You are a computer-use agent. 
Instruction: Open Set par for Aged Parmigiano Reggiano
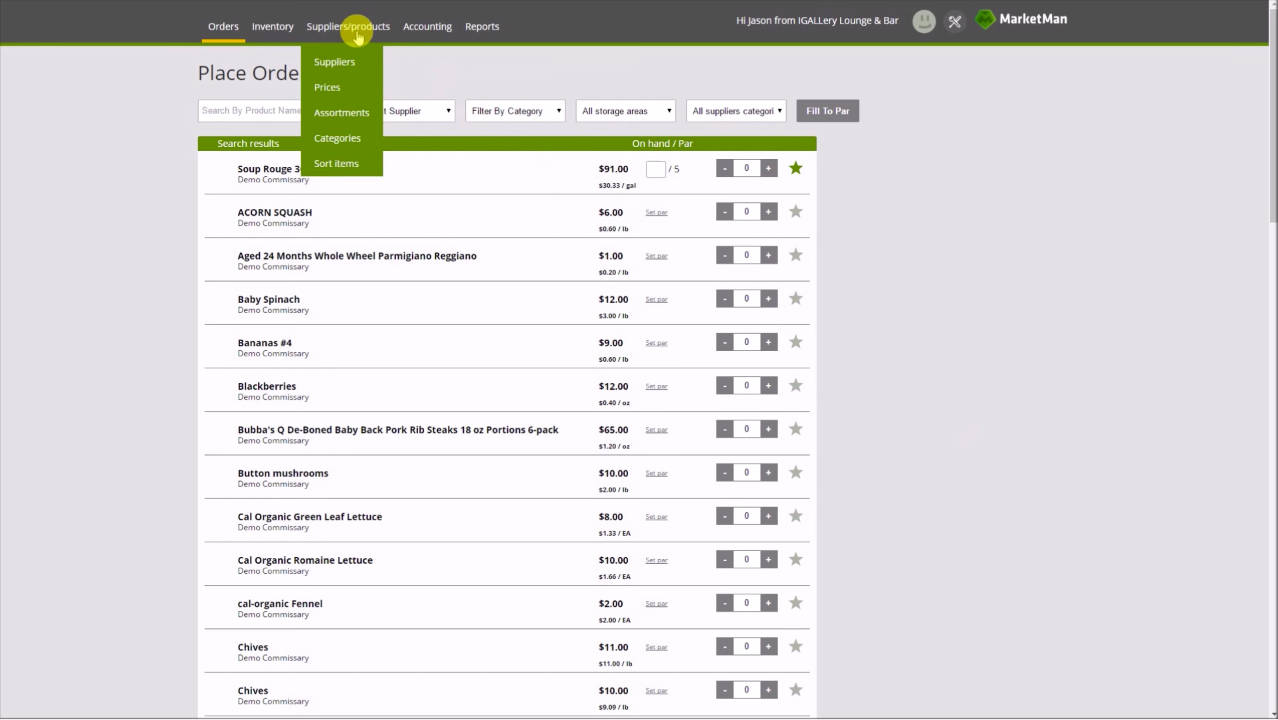pos(656,255)
